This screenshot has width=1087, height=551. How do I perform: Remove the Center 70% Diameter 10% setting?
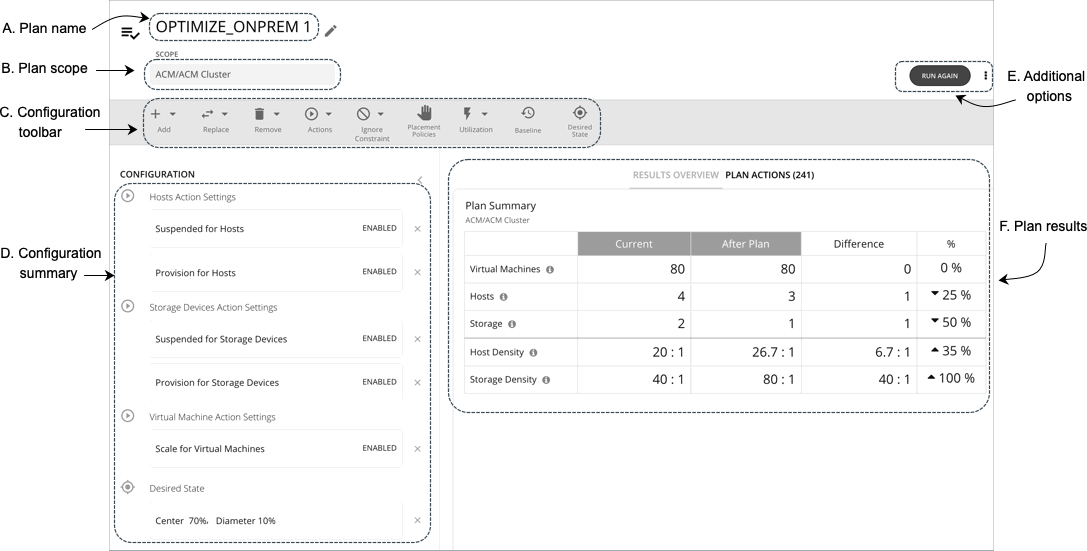417,521
